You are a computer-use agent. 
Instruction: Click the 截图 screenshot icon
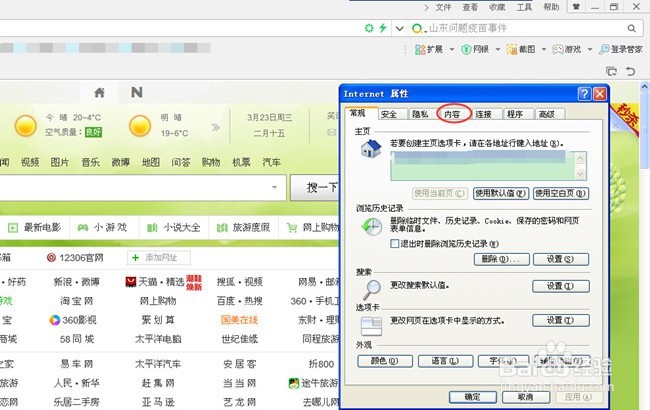click(x=512, y=50)
